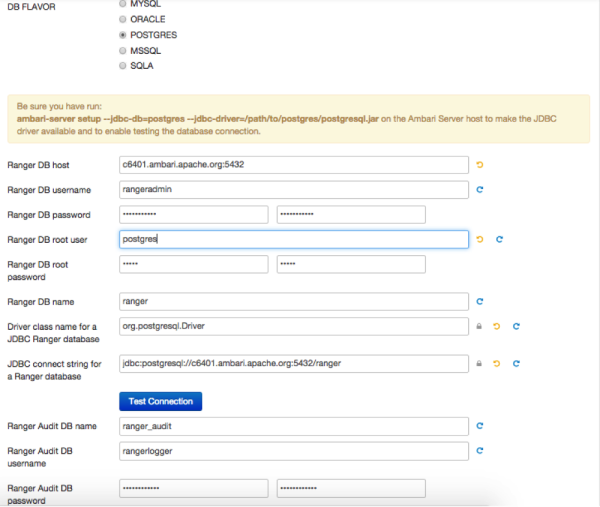Viewport: 600px width, 507px height.
Task: Click the Ranger DB password confirmation field
Action: [351, 215]
